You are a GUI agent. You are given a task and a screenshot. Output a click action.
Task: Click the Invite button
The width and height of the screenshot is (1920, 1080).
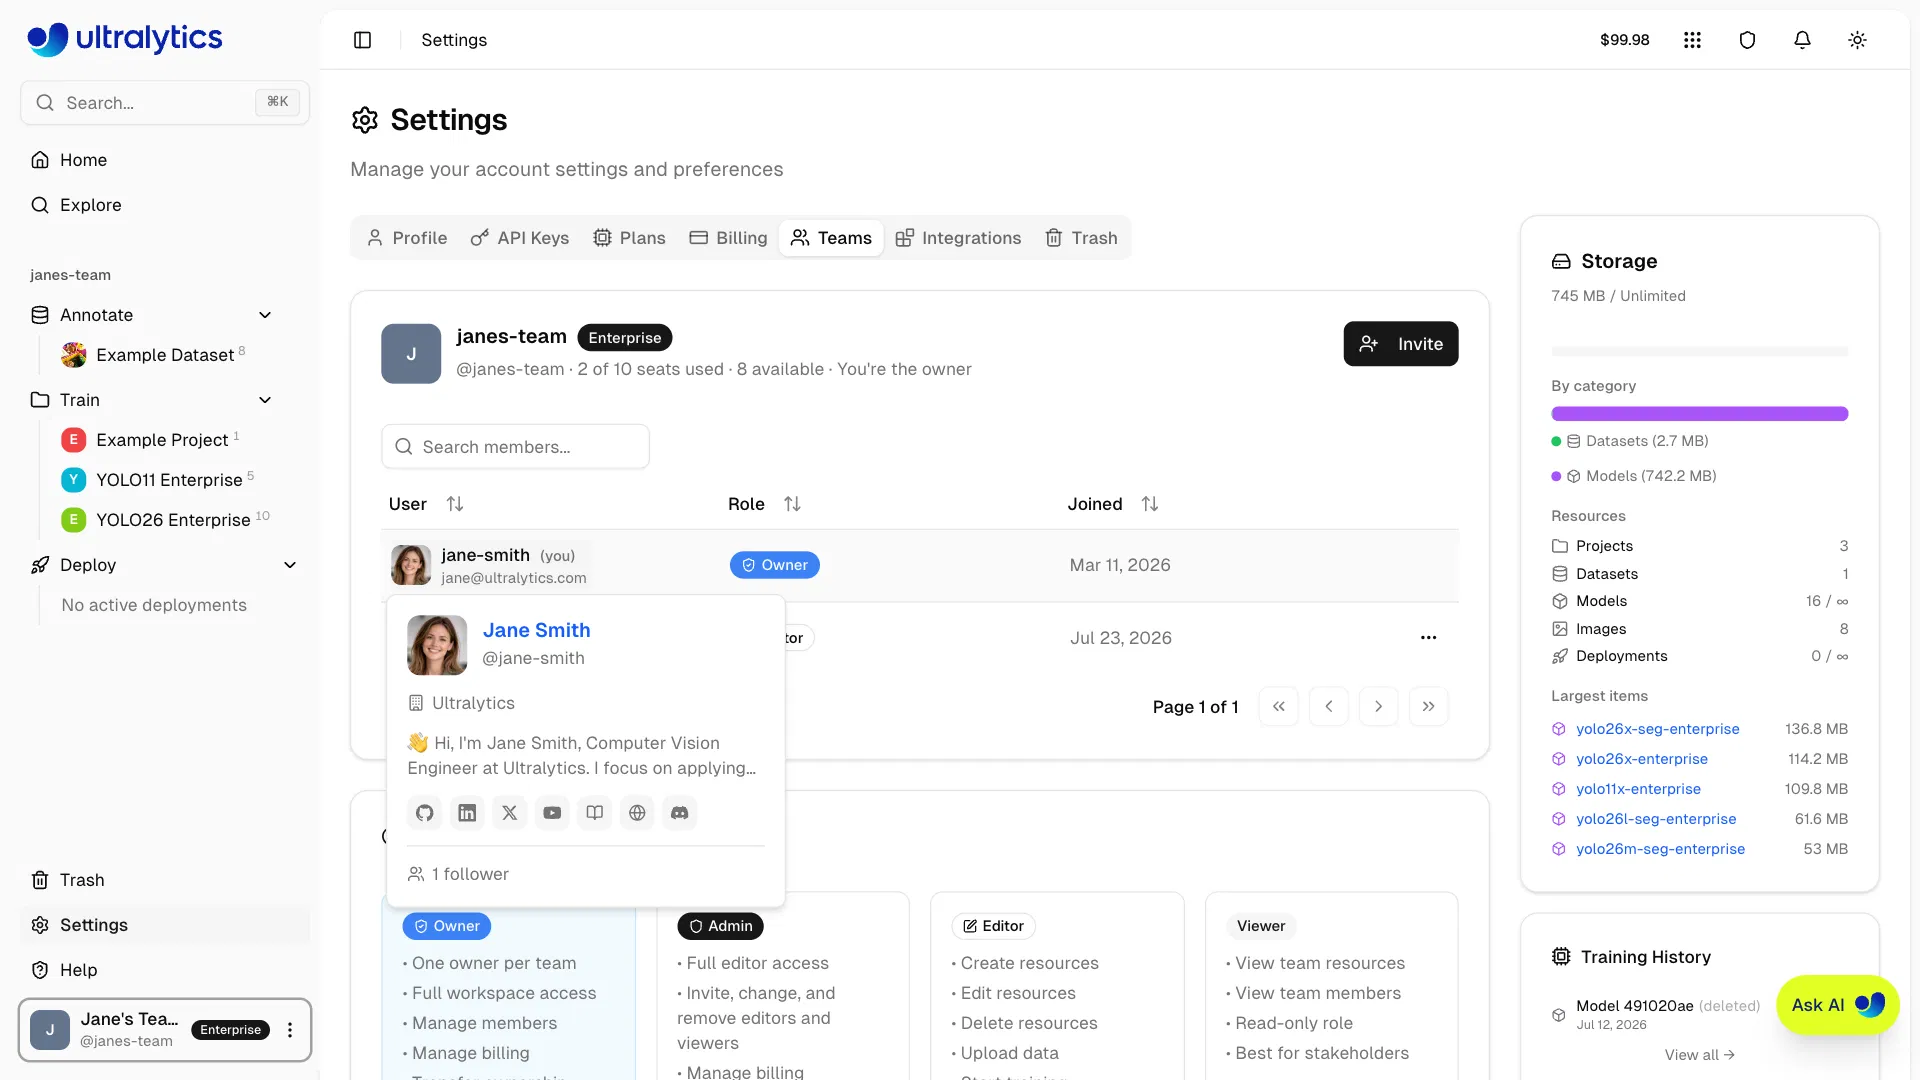click(1400, 344)
